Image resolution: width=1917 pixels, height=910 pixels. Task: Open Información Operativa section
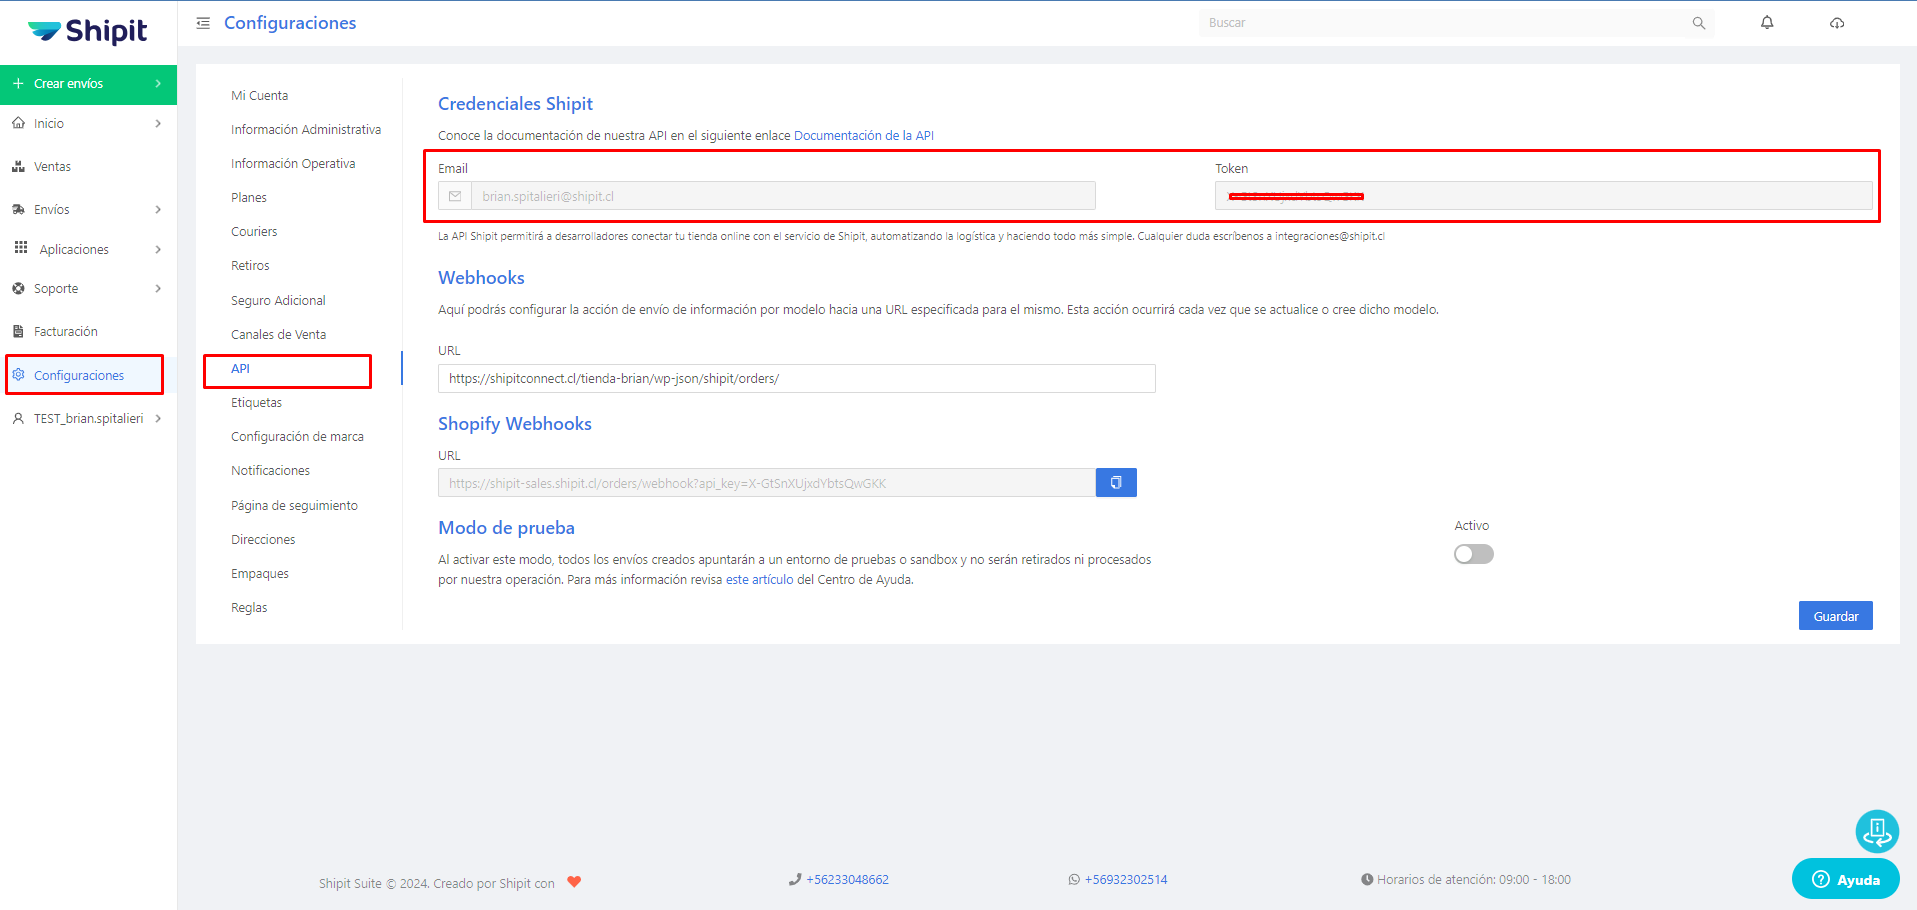(x=293, y=163)
